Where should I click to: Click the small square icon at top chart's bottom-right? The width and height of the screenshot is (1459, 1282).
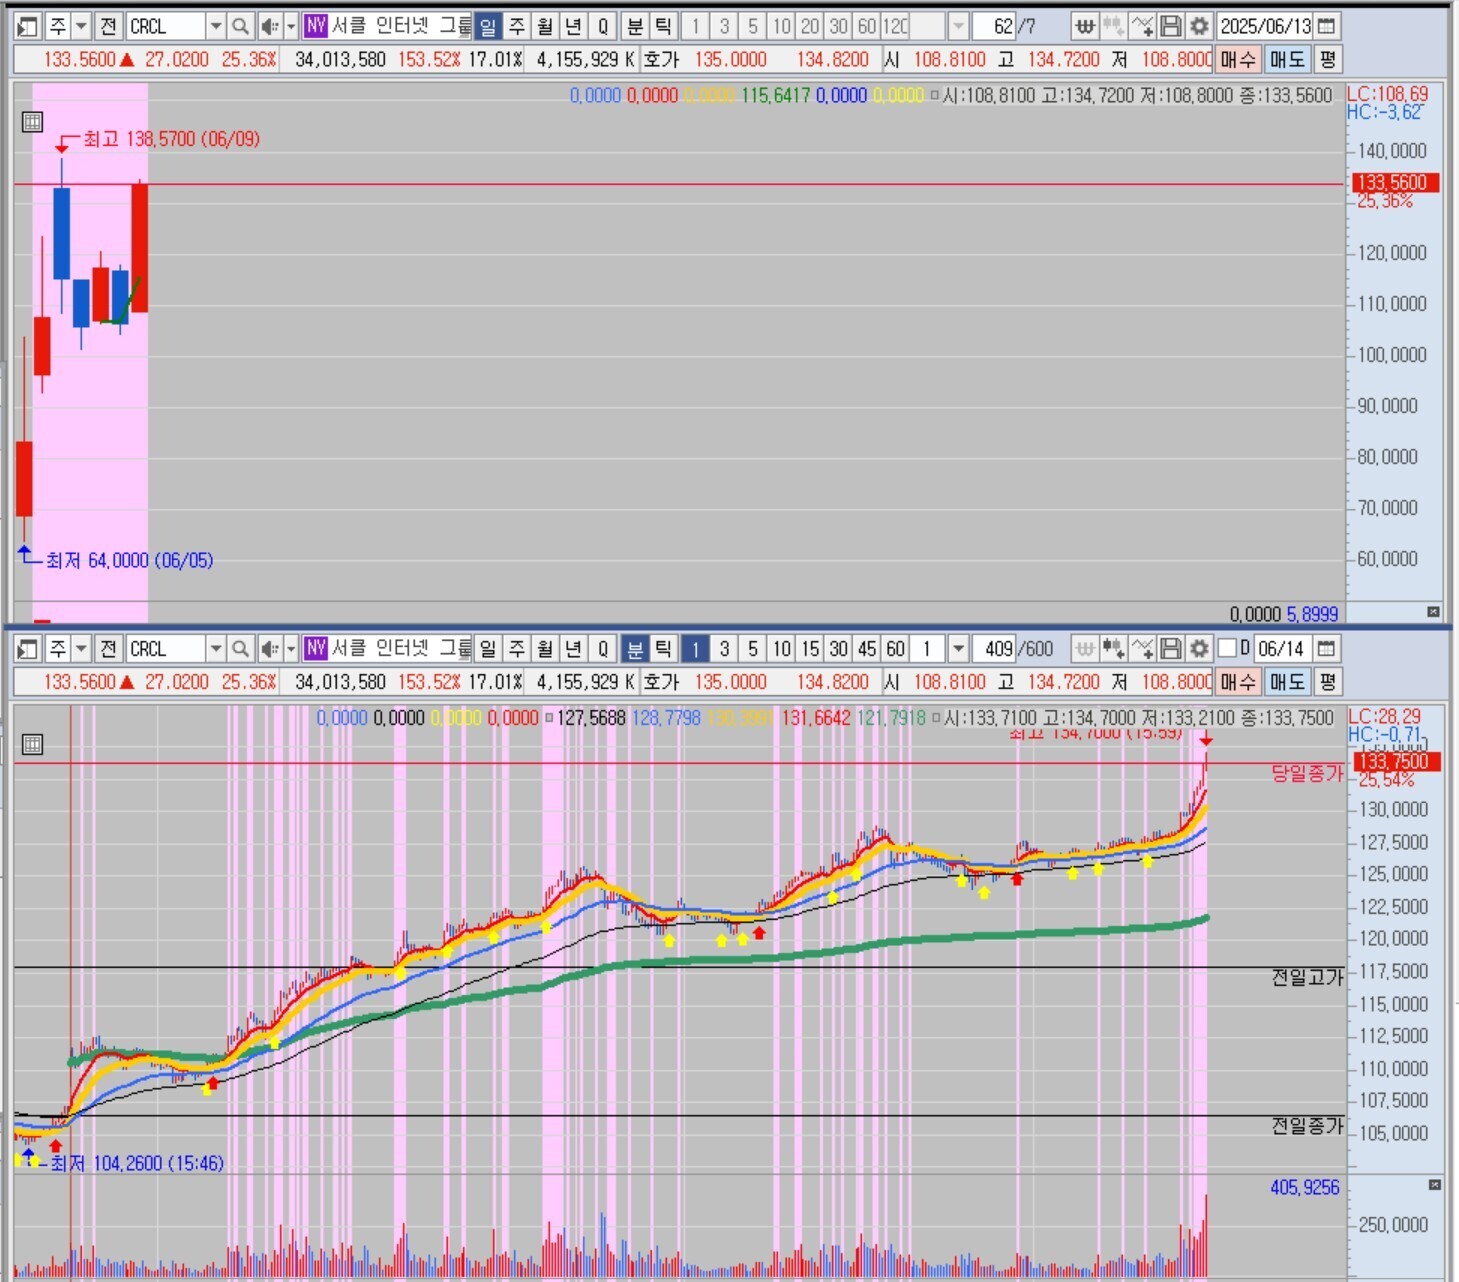[1433, 611]
